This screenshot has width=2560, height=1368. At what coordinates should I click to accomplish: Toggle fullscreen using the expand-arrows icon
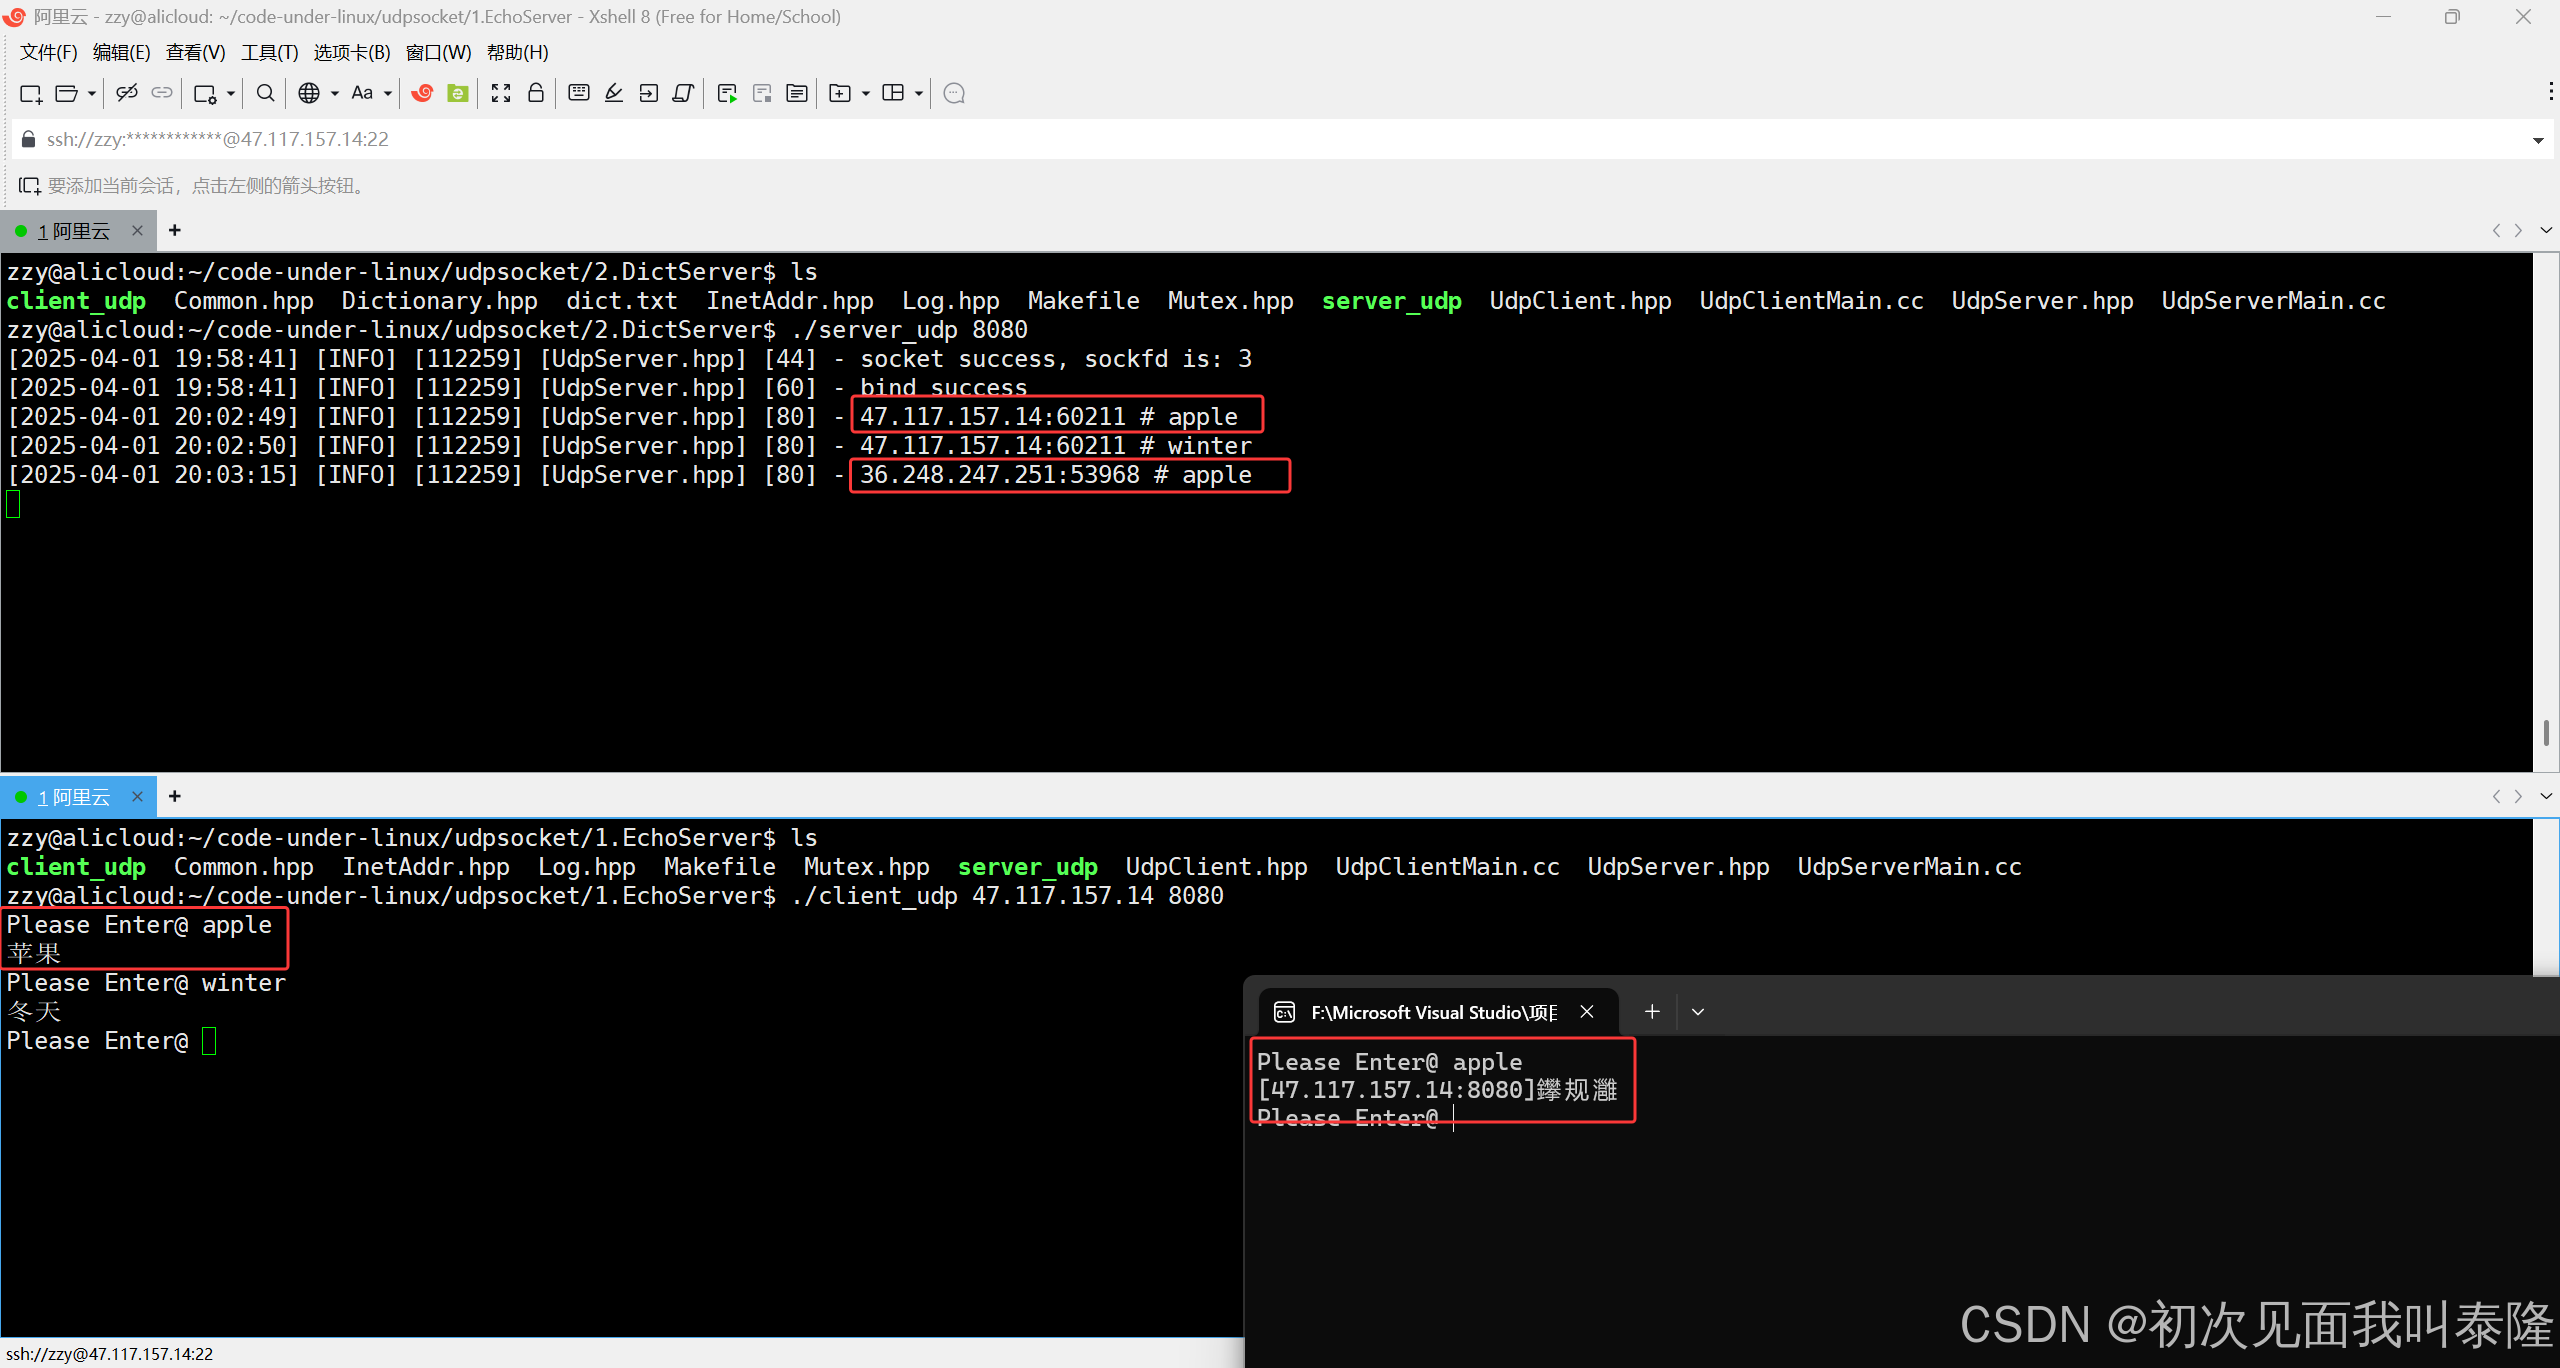click(x=501, y=93)
